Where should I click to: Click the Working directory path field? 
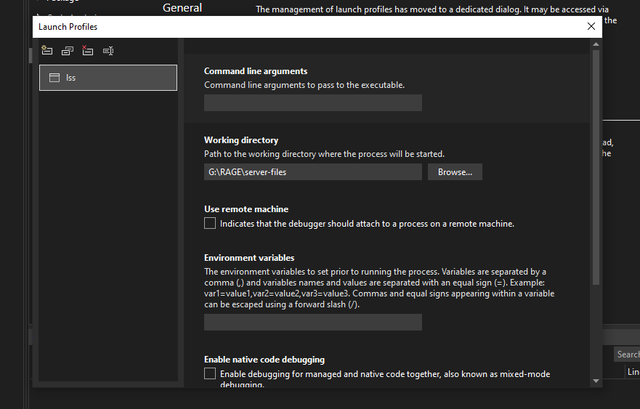[x=313, y=172]
